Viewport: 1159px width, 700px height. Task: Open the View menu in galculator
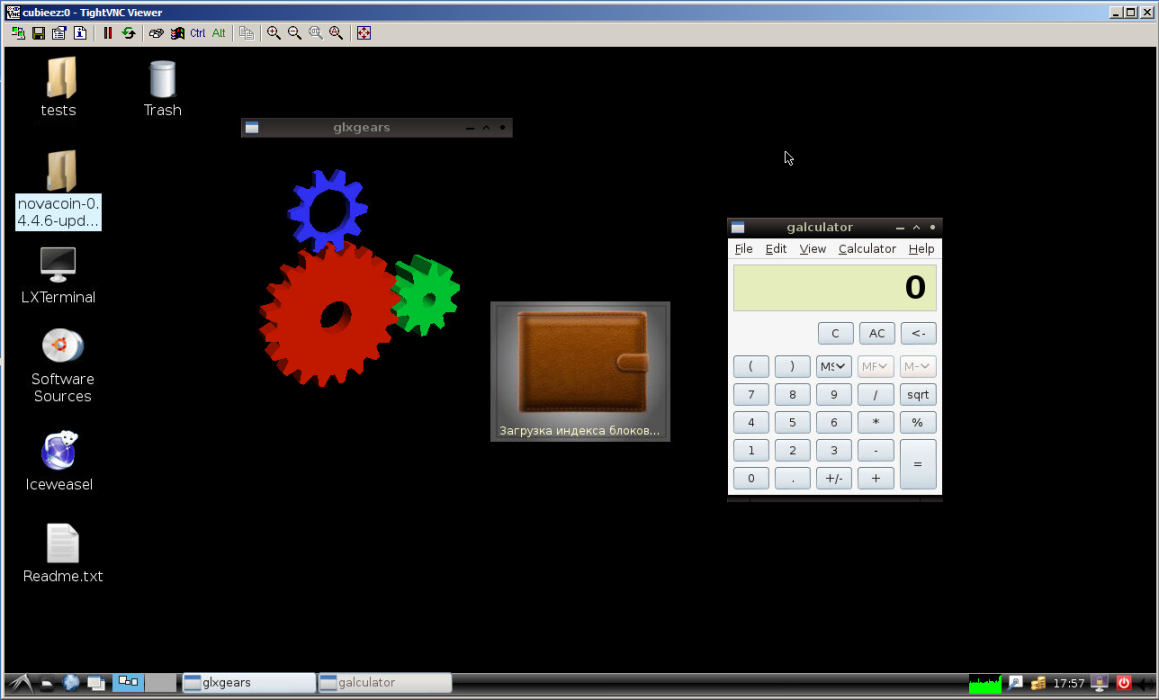pyautogui.click(x=812, y=248)
